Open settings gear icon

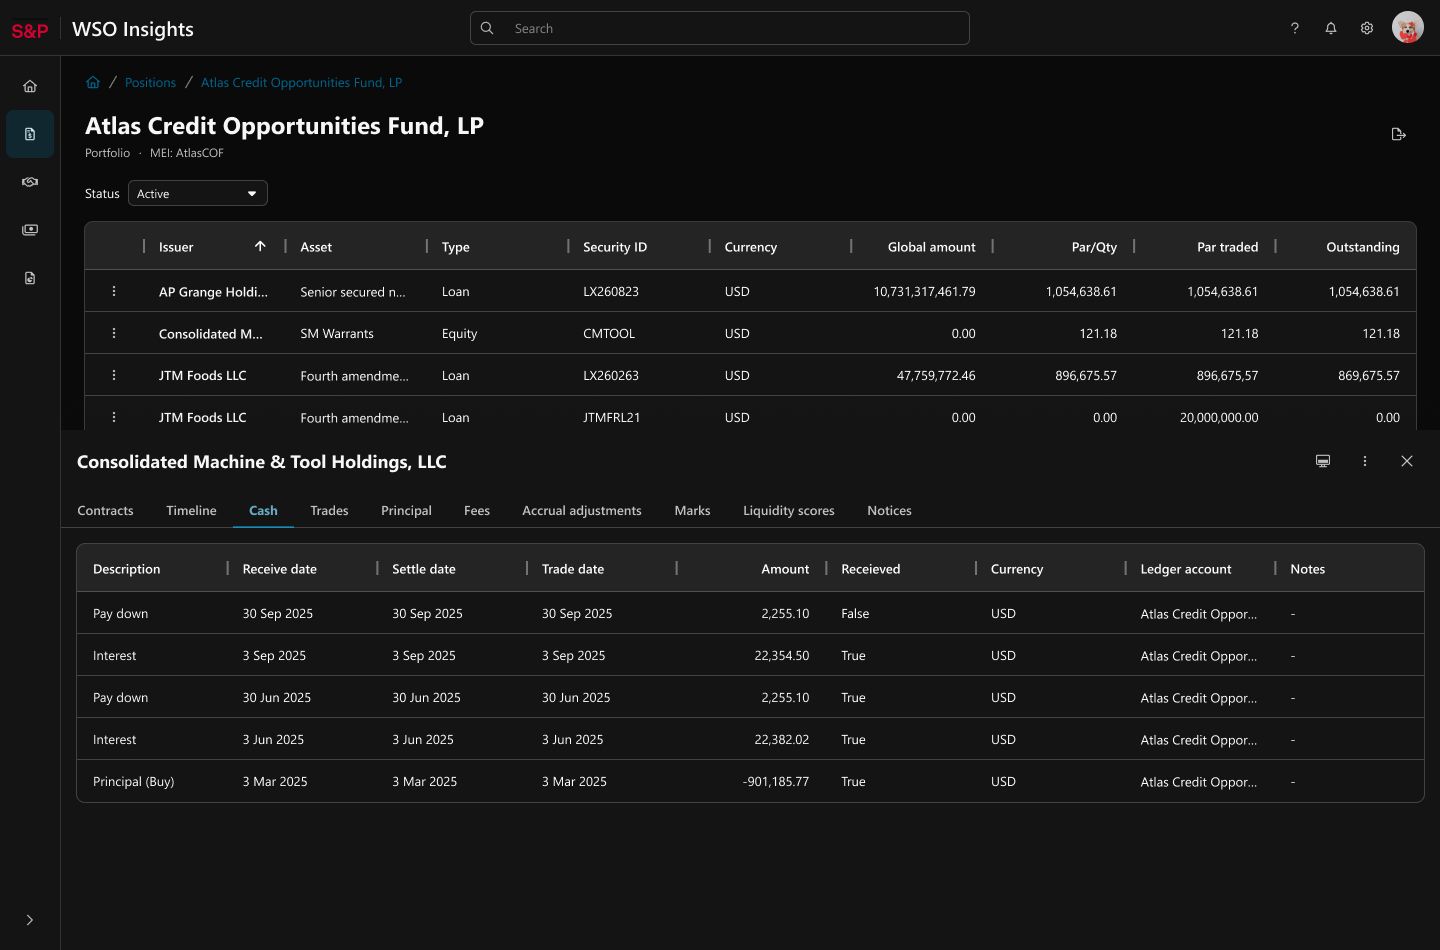pos(1367,28)
